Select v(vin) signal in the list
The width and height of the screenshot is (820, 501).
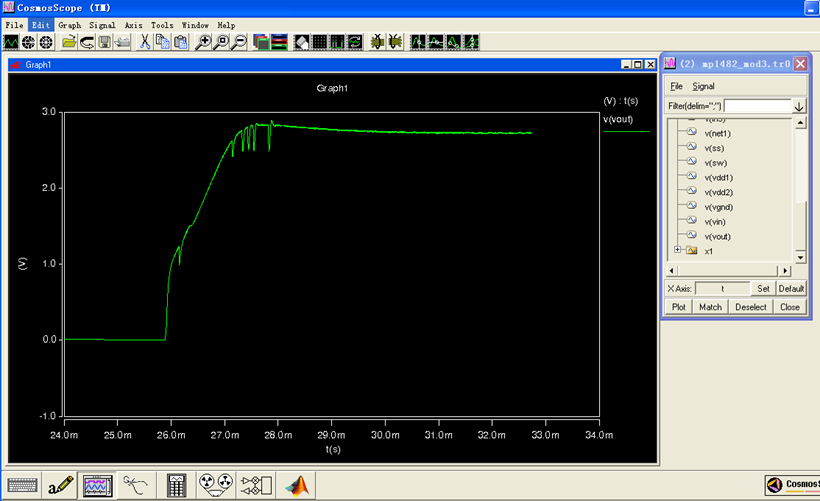(717, 221)
